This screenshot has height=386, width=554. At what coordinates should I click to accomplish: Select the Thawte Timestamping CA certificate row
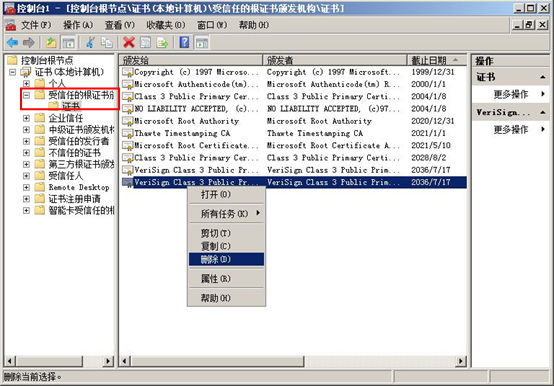coord(294,133)
